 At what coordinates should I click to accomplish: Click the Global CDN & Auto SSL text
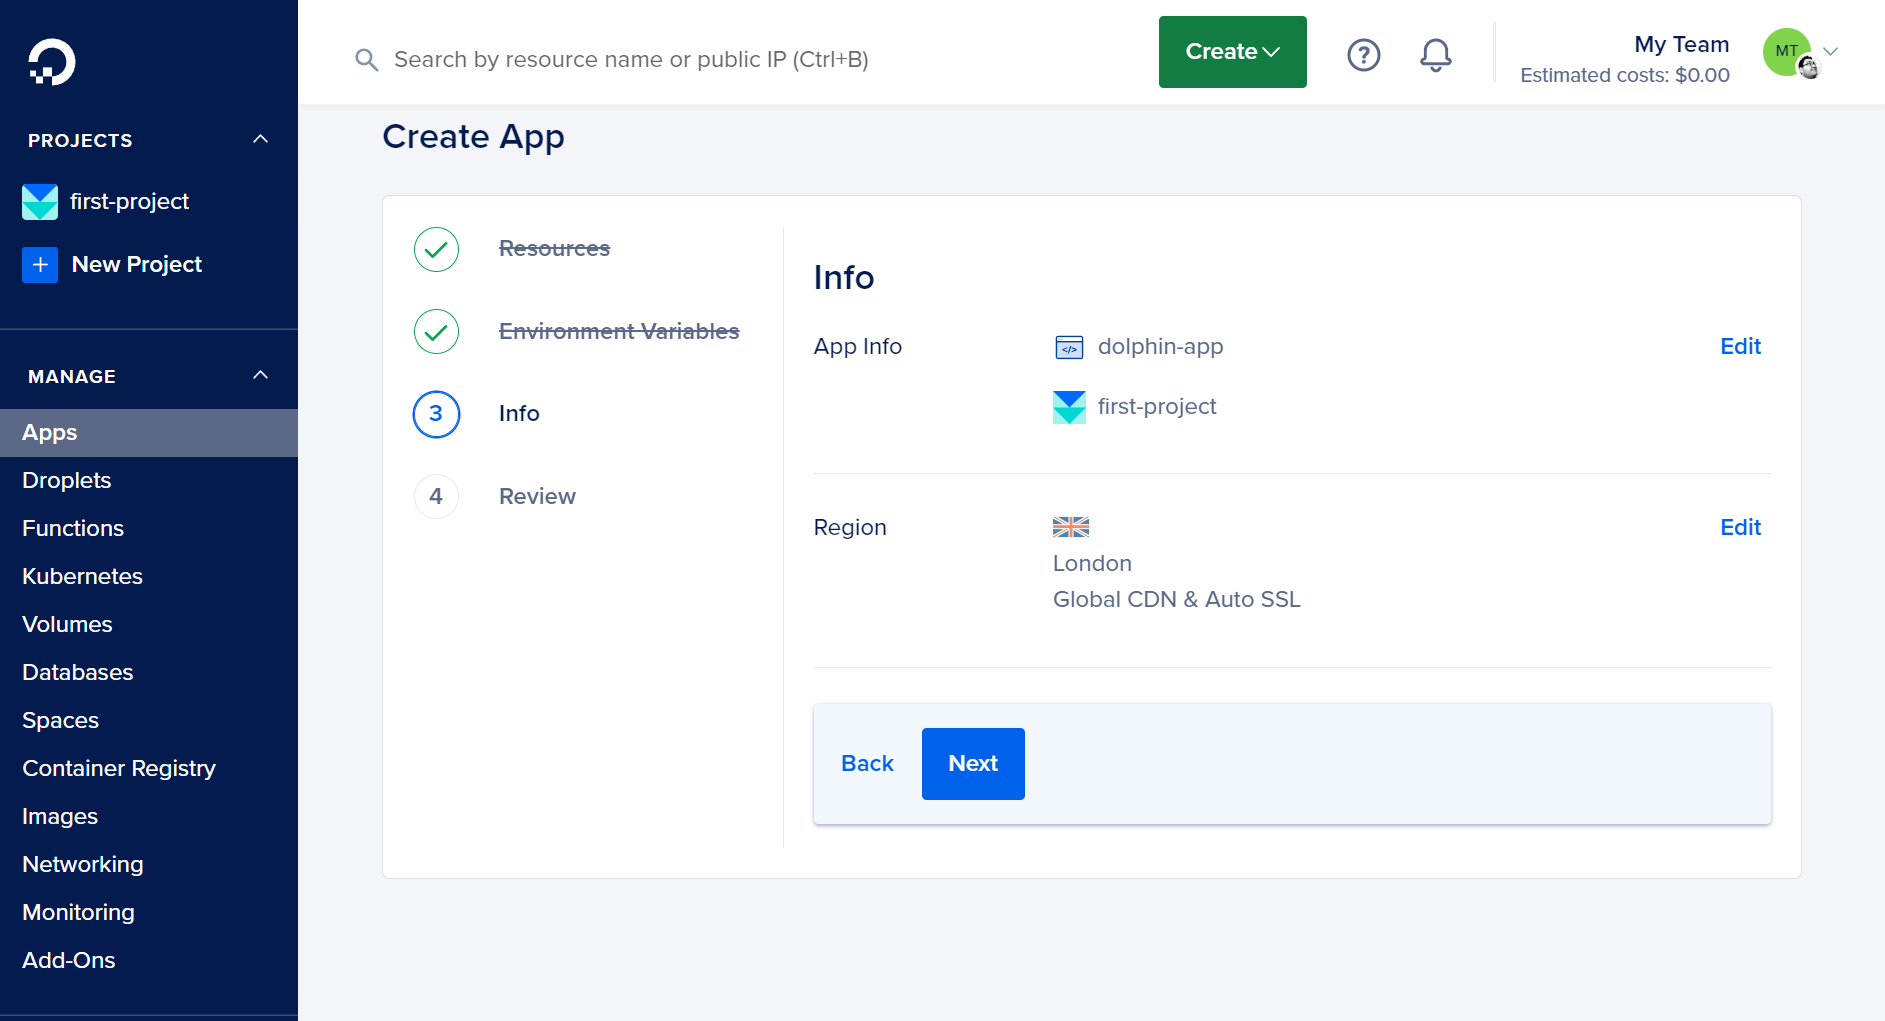point(1176,600)
